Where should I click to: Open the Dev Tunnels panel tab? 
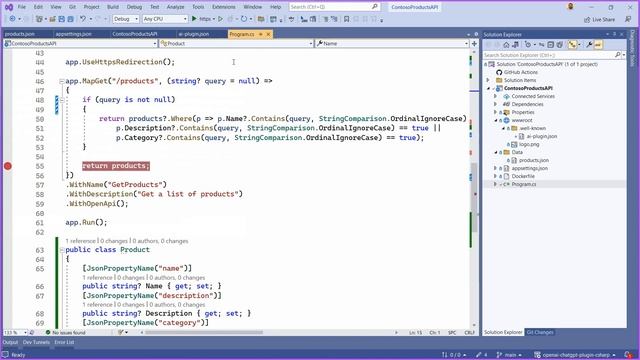(x=36, y=342)
